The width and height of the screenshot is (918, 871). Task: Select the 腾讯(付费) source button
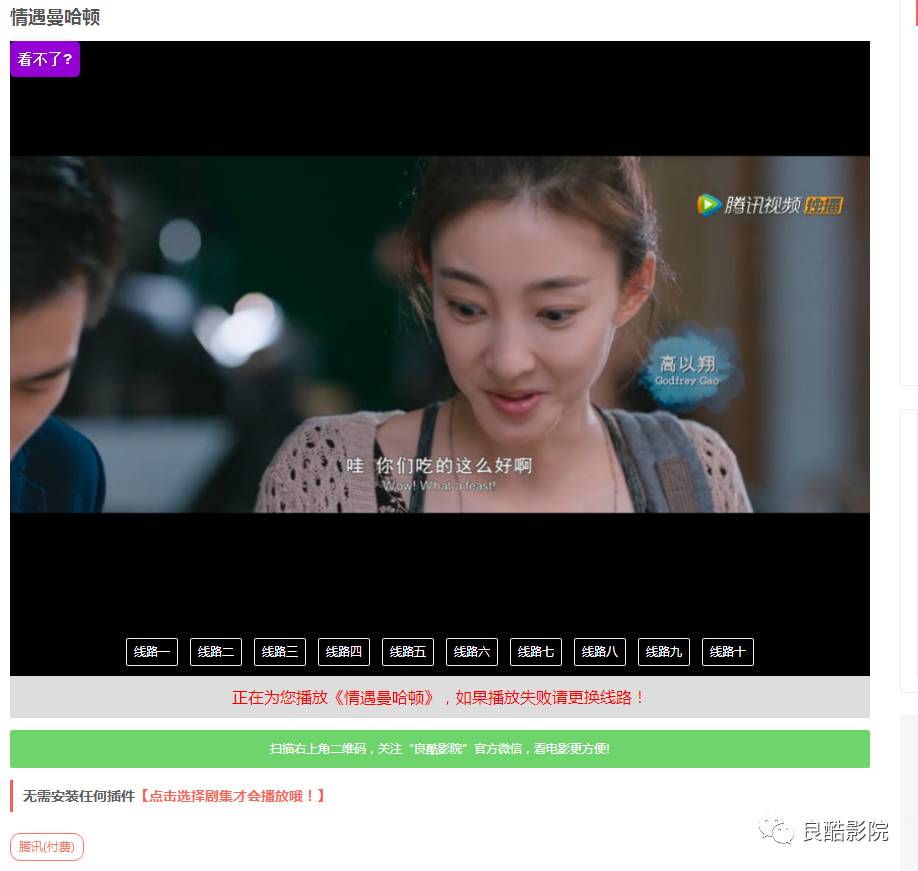coord(47,846)
